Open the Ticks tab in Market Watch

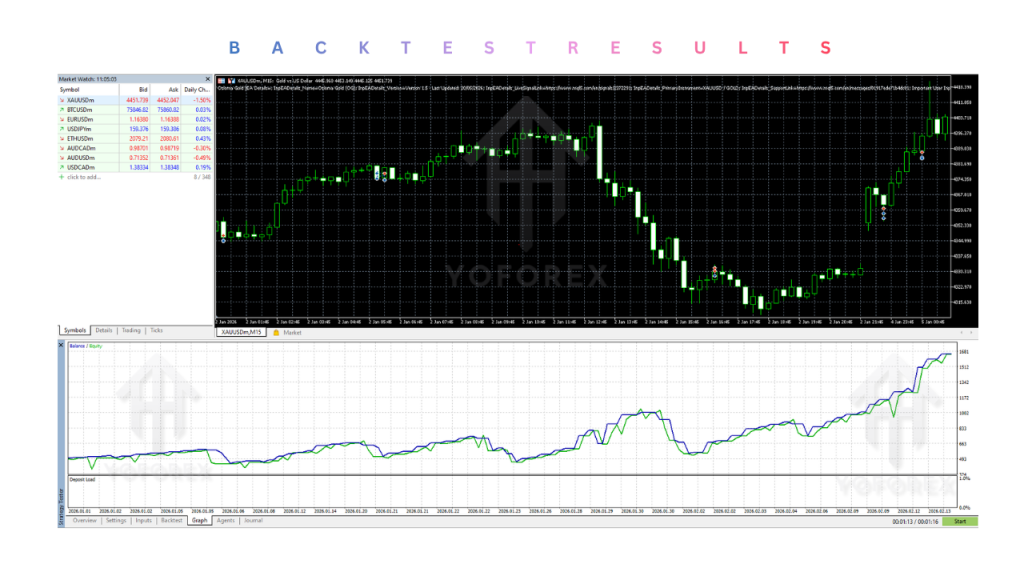pos(157,330)
